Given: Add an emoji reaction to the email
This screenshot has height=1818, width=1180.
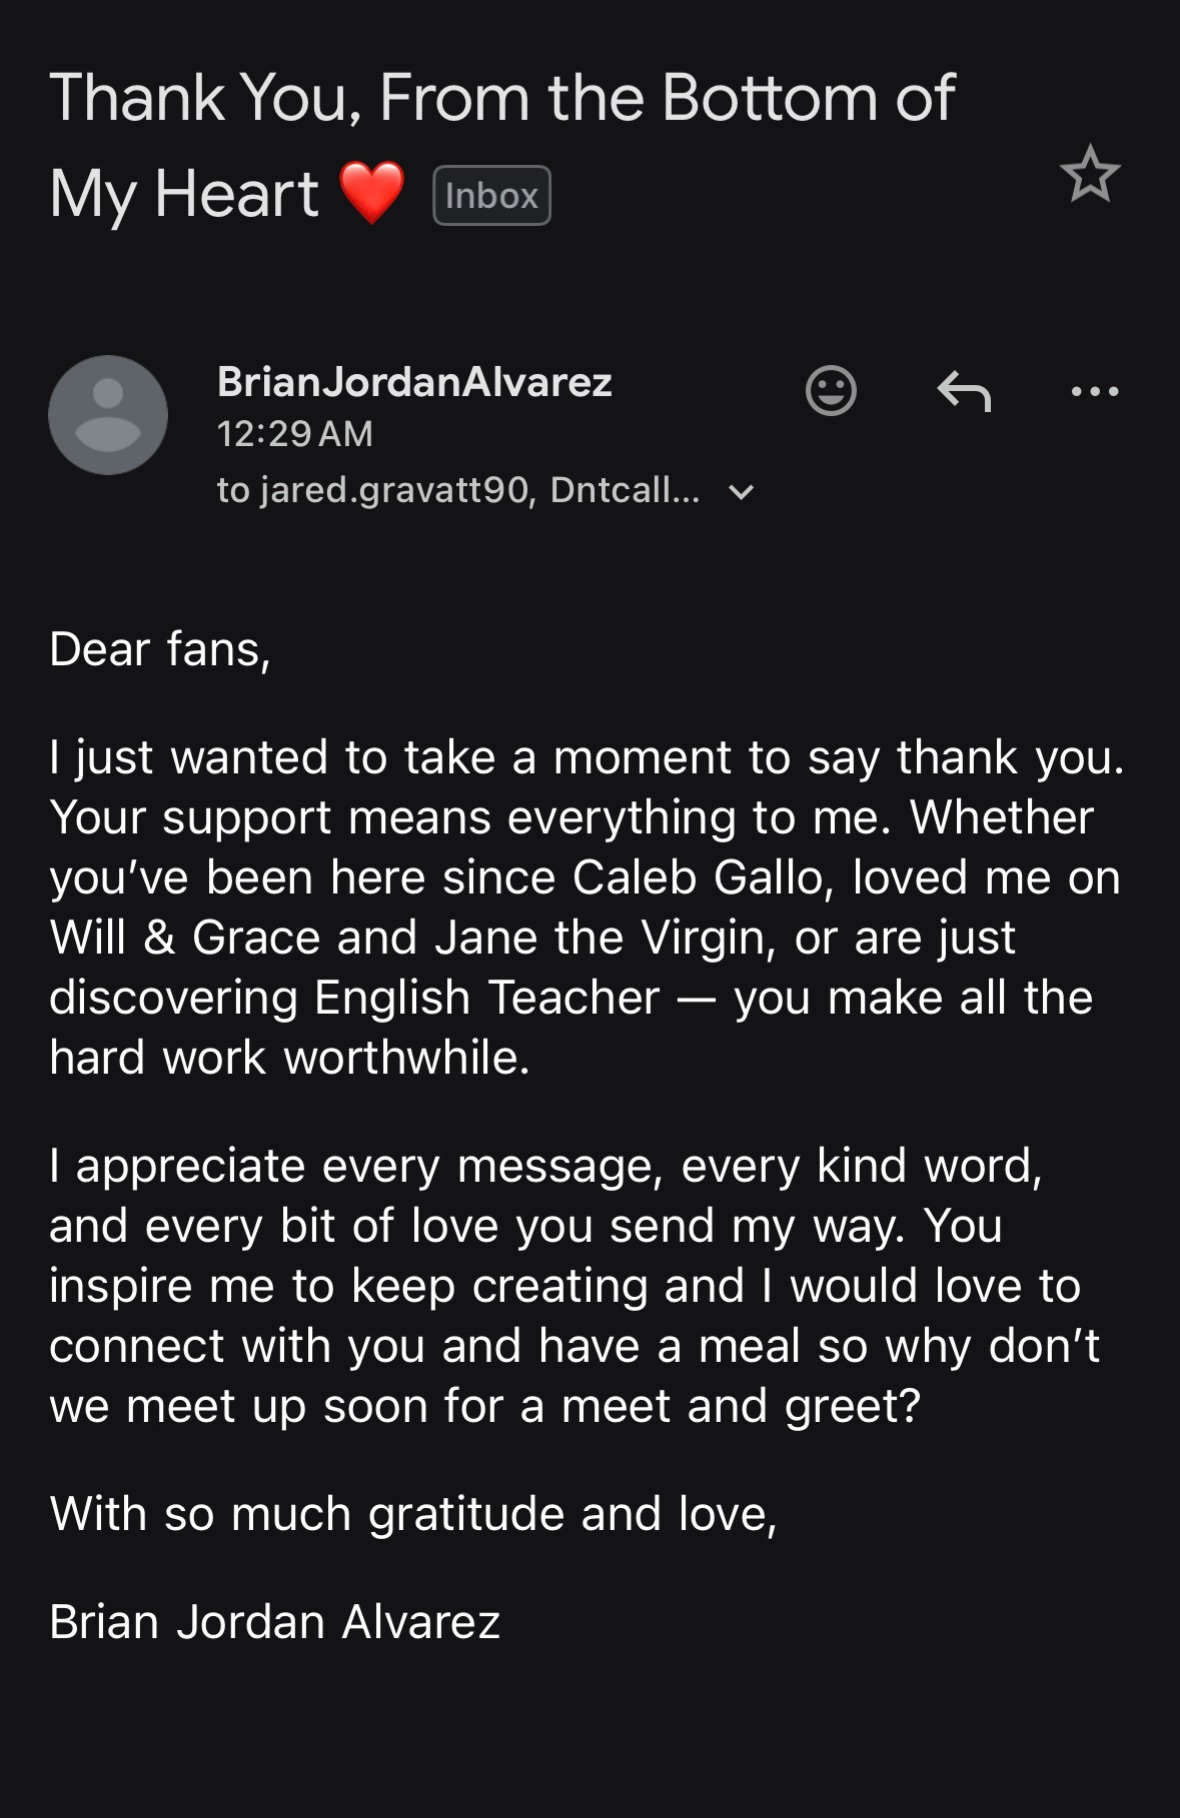Looking at the screenshot, I should click(831, 390).
